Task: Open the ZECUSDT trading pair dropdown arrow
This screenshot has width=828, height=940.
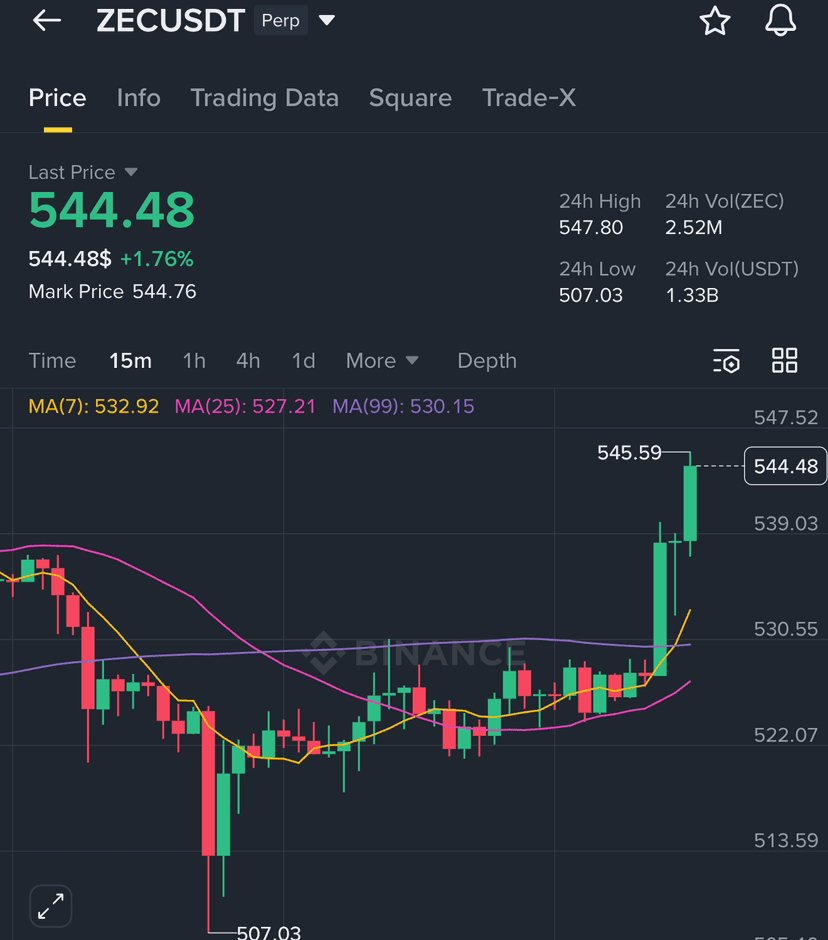Action: [327, 20]
